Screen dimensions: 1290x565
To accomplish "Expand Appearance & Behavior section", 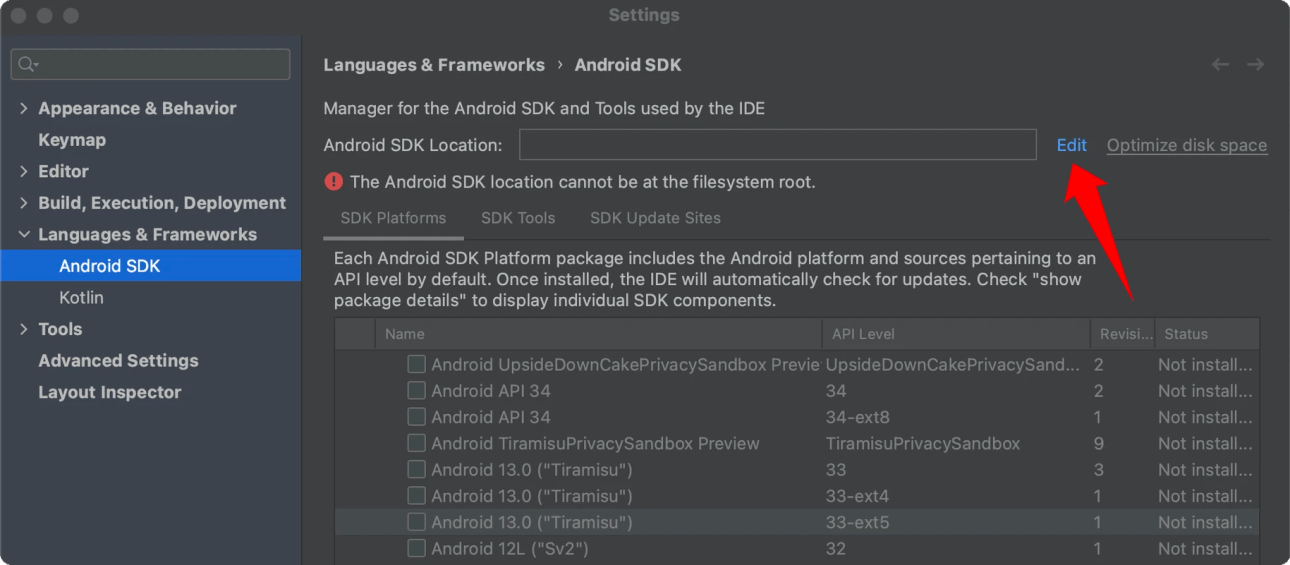I will pyautogui.click(x=24, y=108).
